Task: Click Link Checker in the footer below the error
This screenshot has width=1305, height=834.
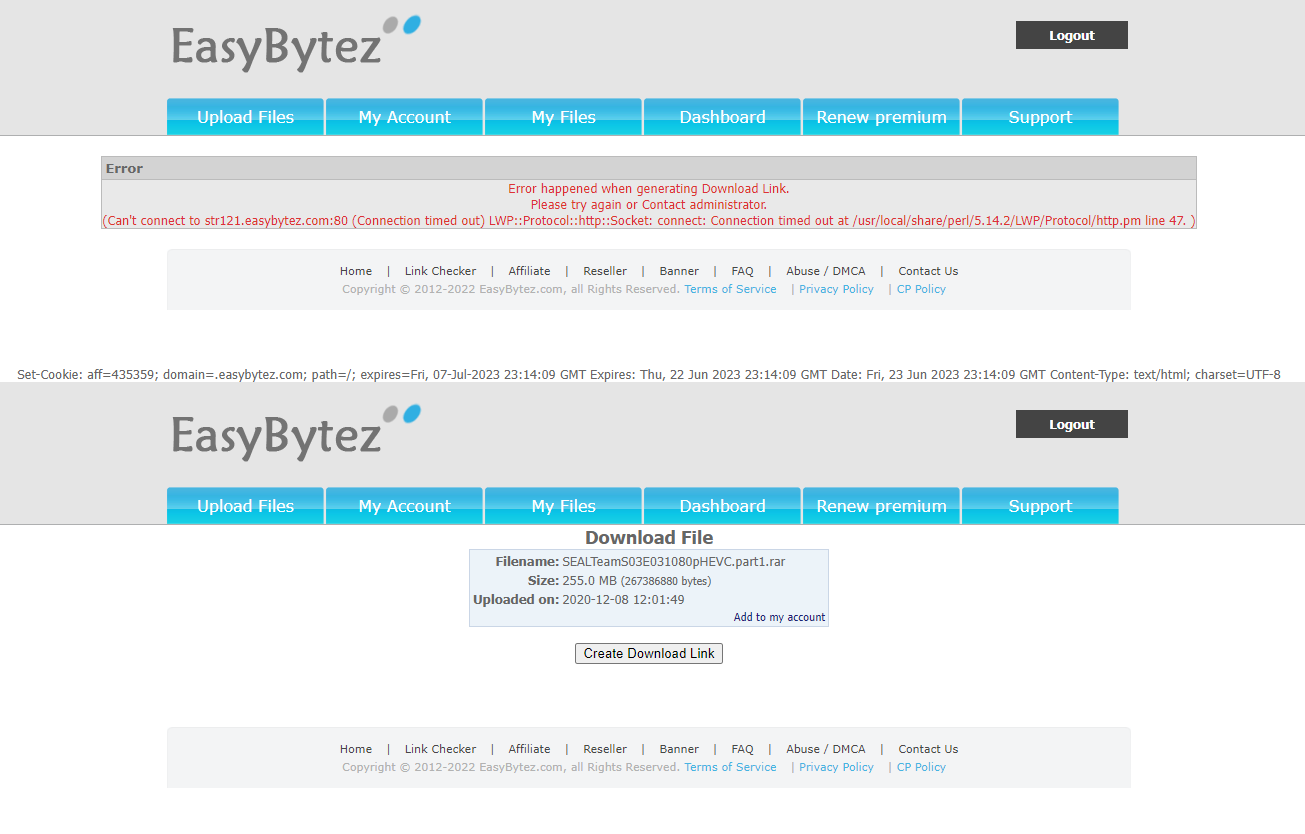Action: pos(440,271)
